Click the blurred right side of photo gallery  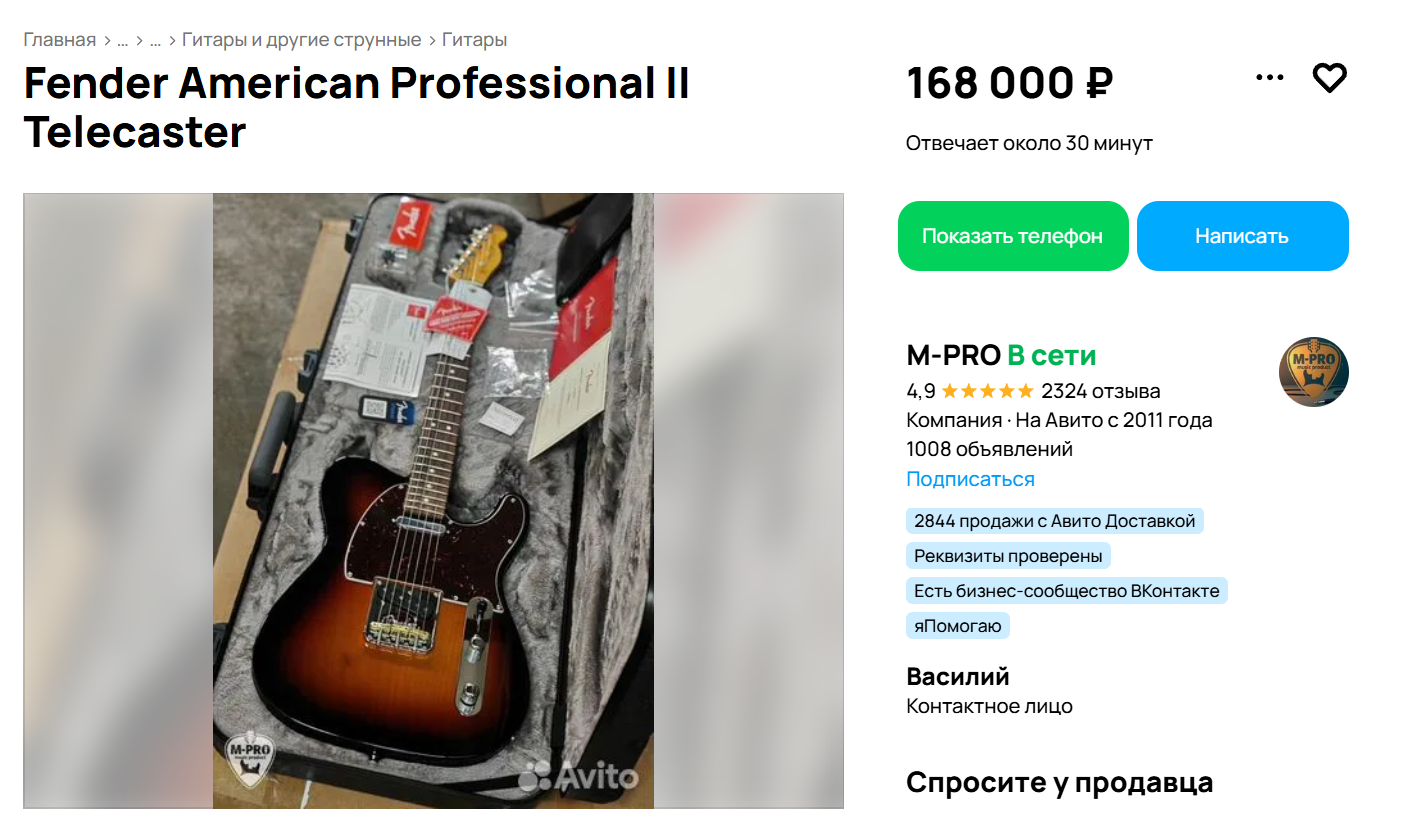(x=748, y=500)
